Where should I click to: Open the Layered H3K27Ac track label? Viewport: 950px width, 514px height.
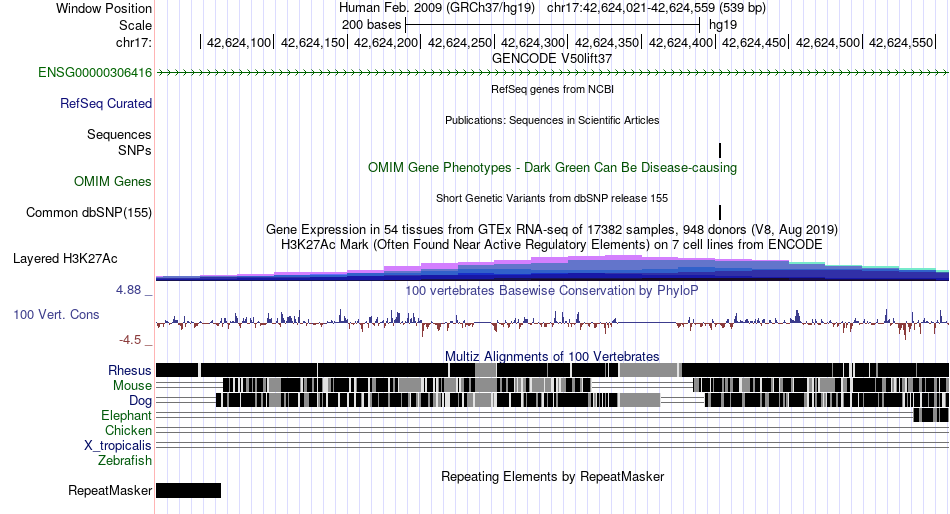click(x=65, y=259)
